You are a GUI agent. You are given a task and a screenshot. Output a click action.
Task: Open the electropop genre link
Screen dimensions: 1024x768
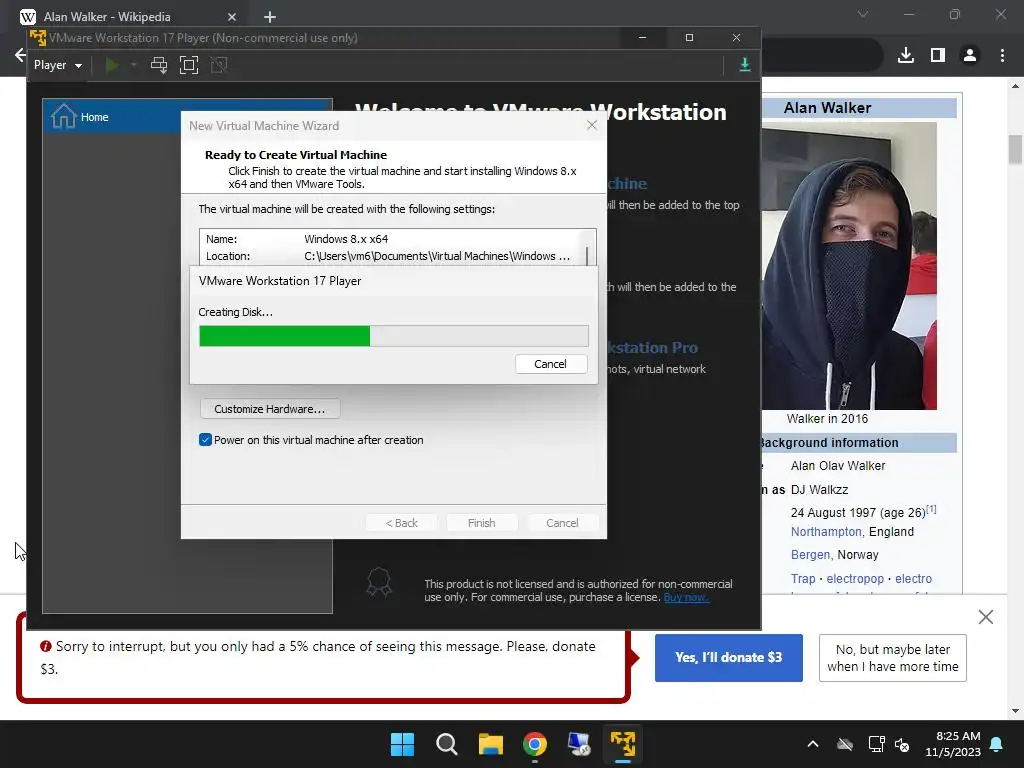[855, 579]
